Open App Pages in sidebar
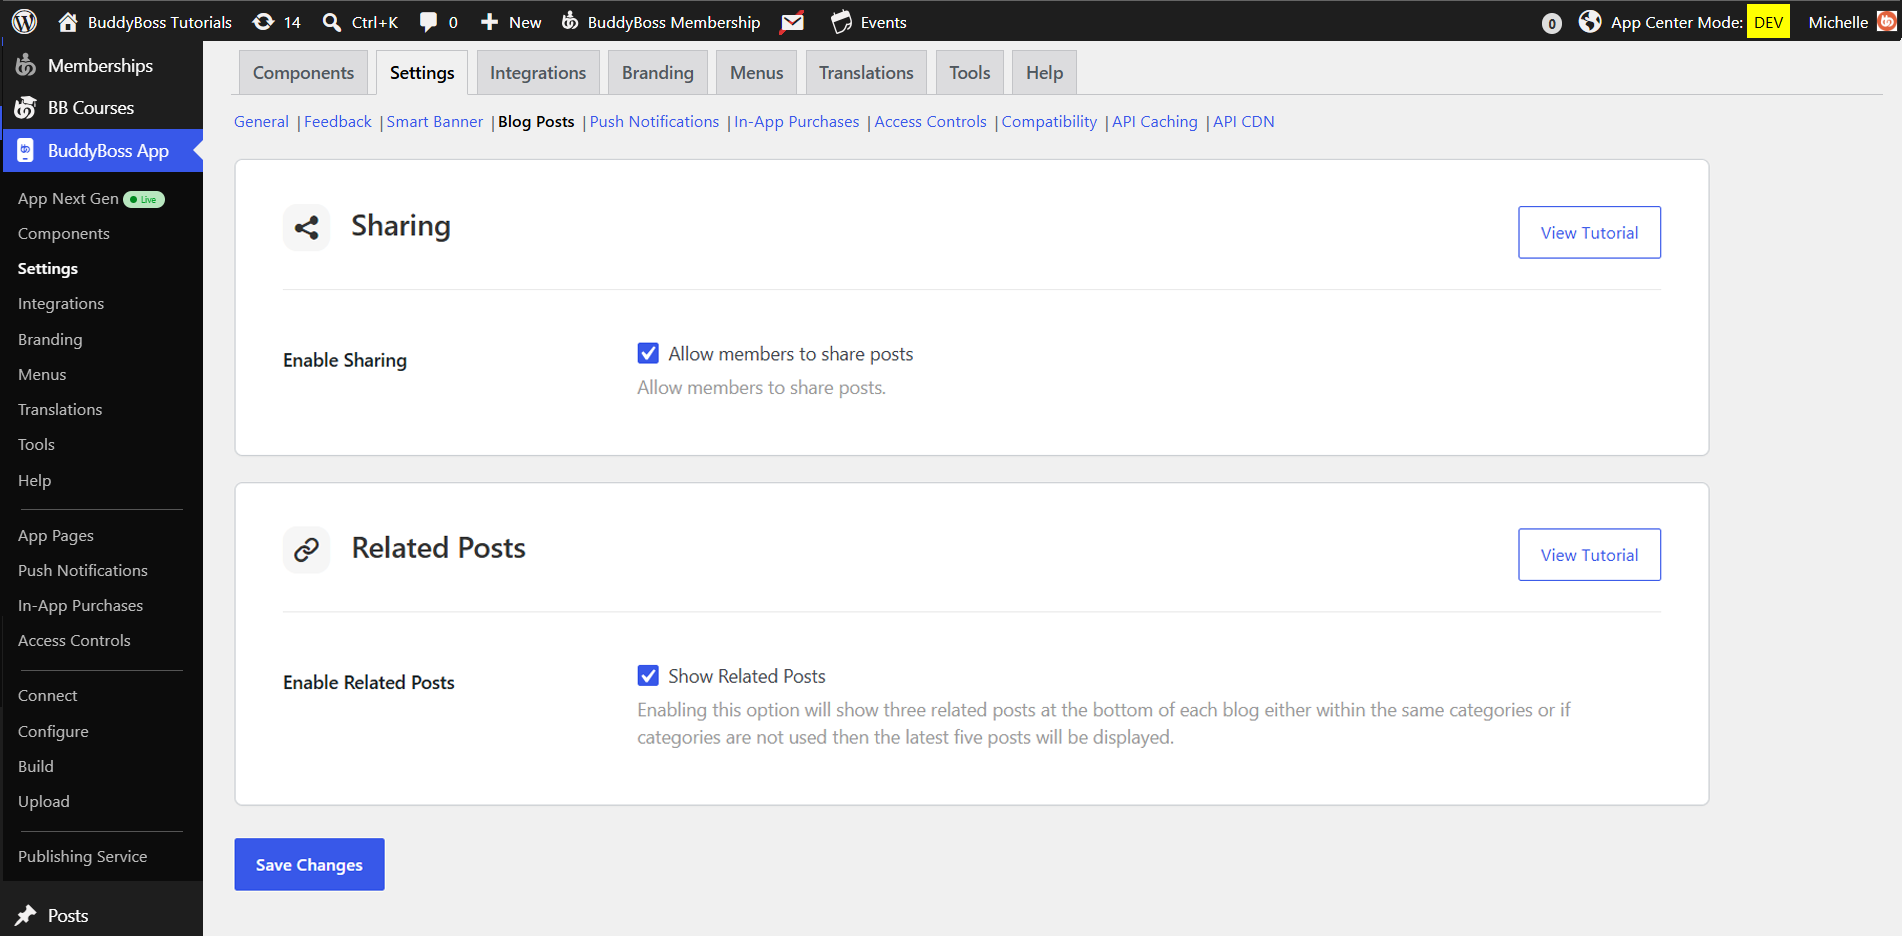 coord(56,535)
